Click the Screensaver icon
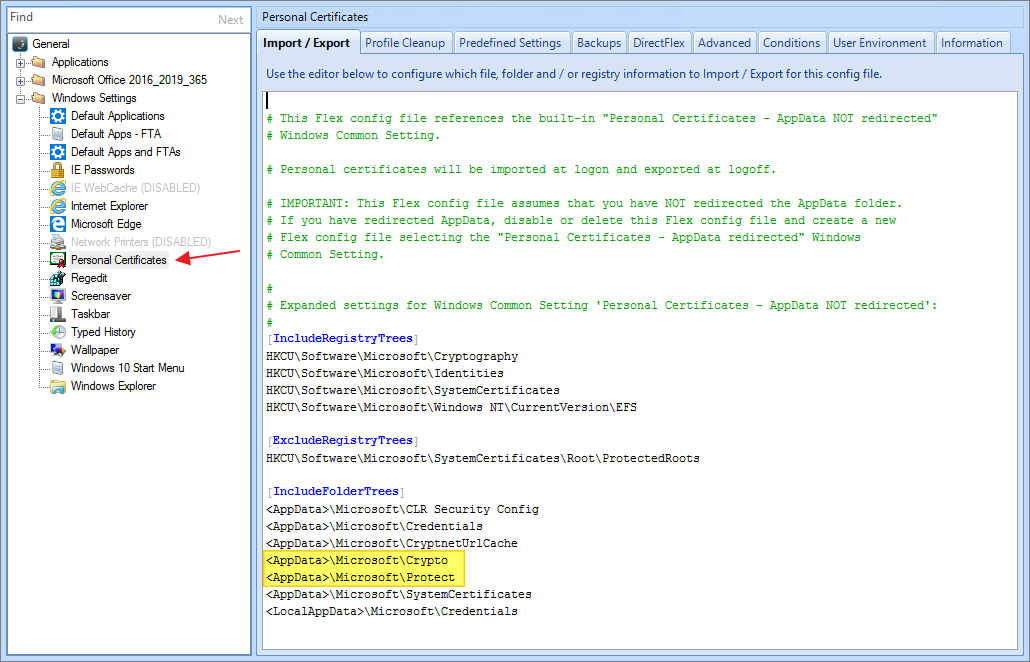Screen dimensions: 1030x662 click(x=58, y=296)
